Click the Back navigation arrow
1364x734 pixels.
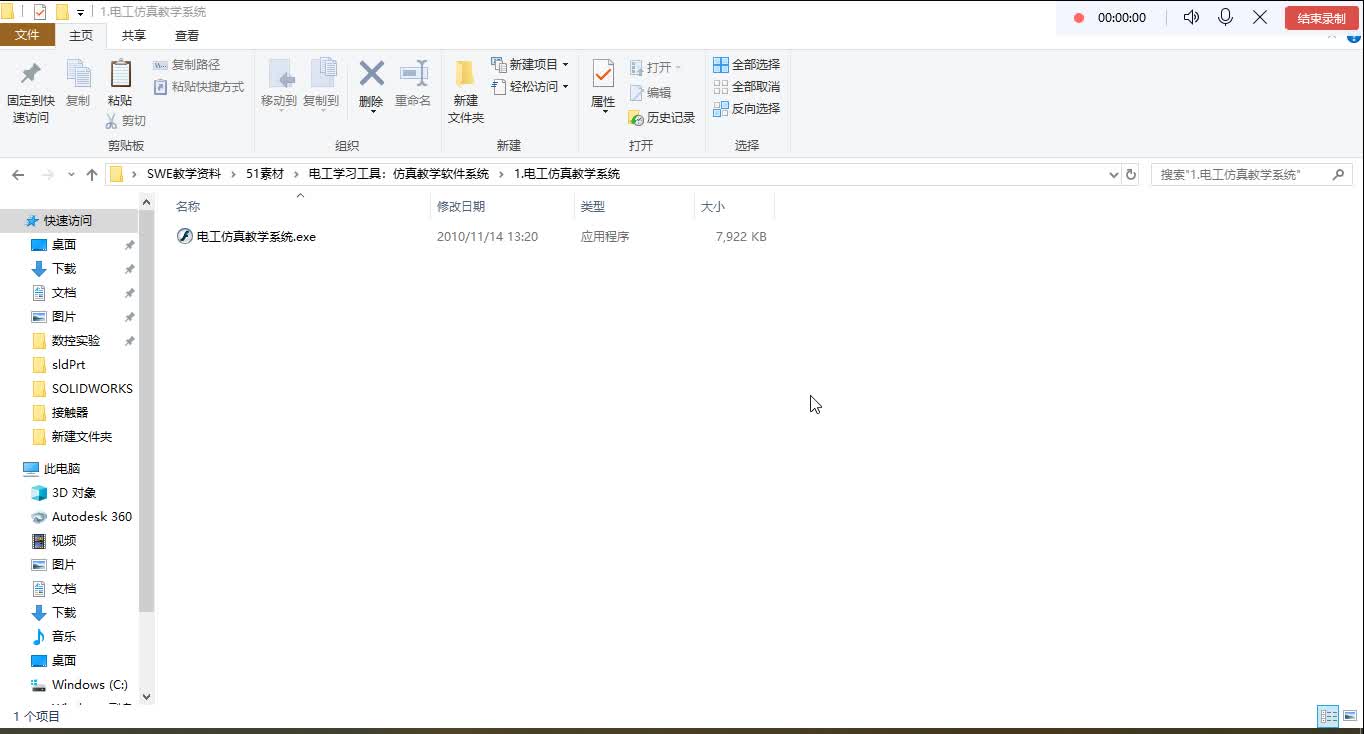(18, 174)
